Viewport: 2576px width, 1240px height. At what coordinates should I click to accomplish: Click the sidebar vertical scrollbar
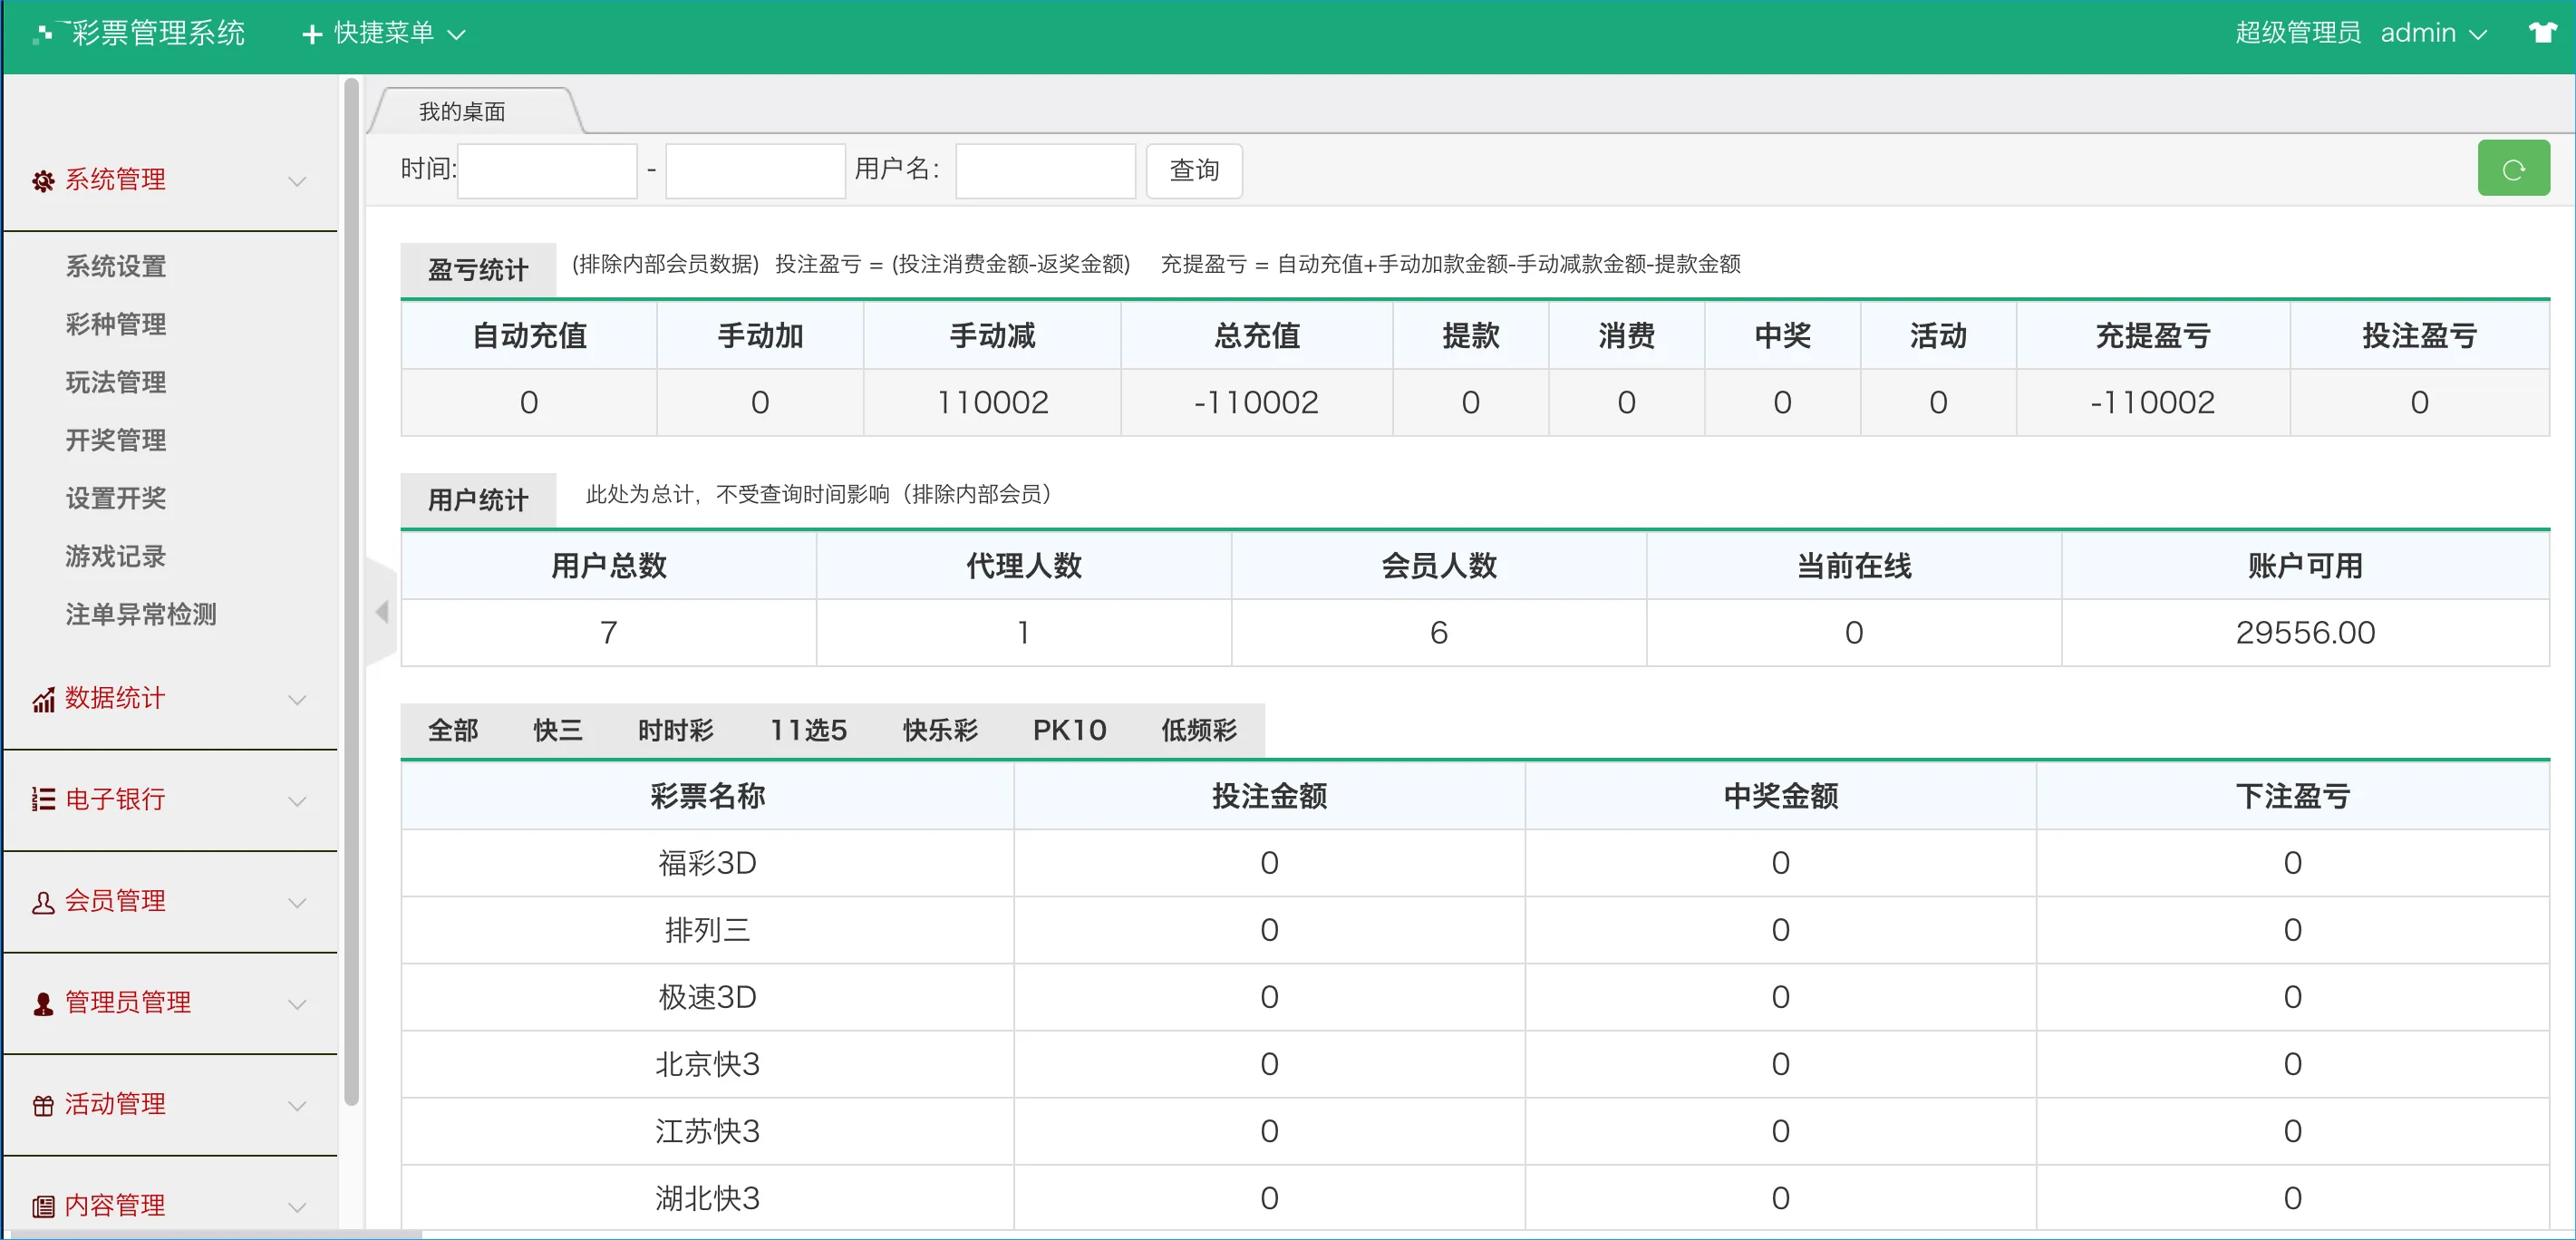351,590
